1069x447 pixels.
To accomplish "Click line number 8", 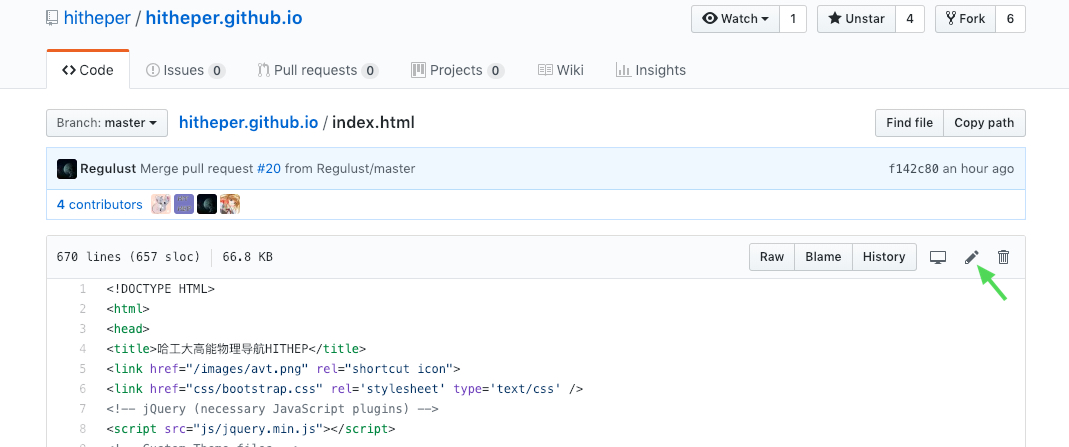I will [x=83, y=429].
